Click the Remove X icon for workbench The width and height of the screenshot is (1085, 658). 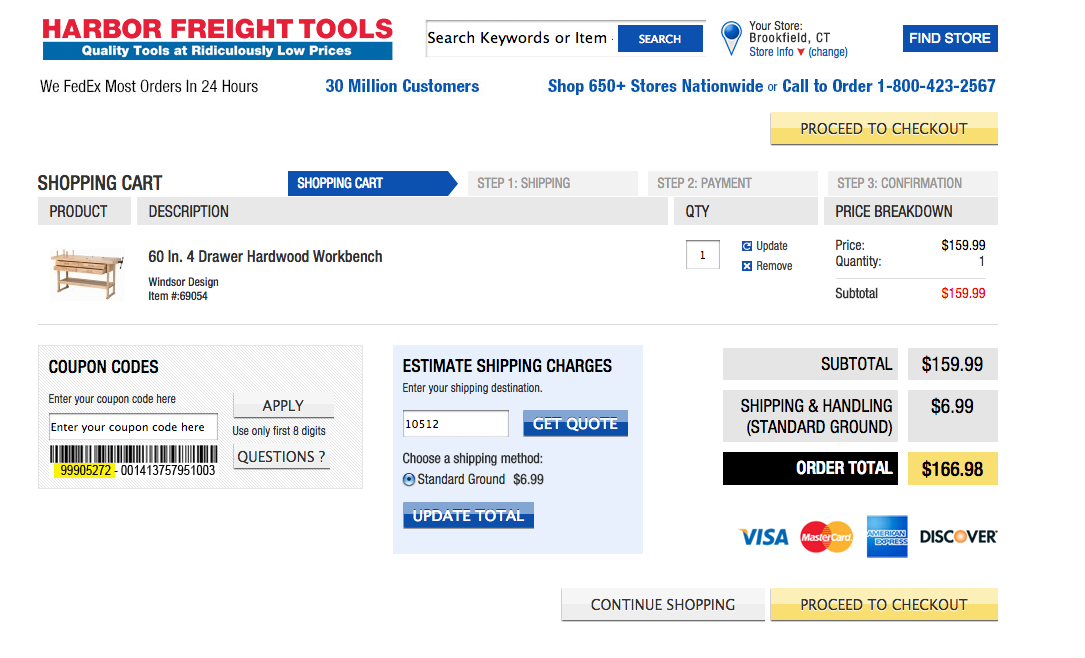747,266
